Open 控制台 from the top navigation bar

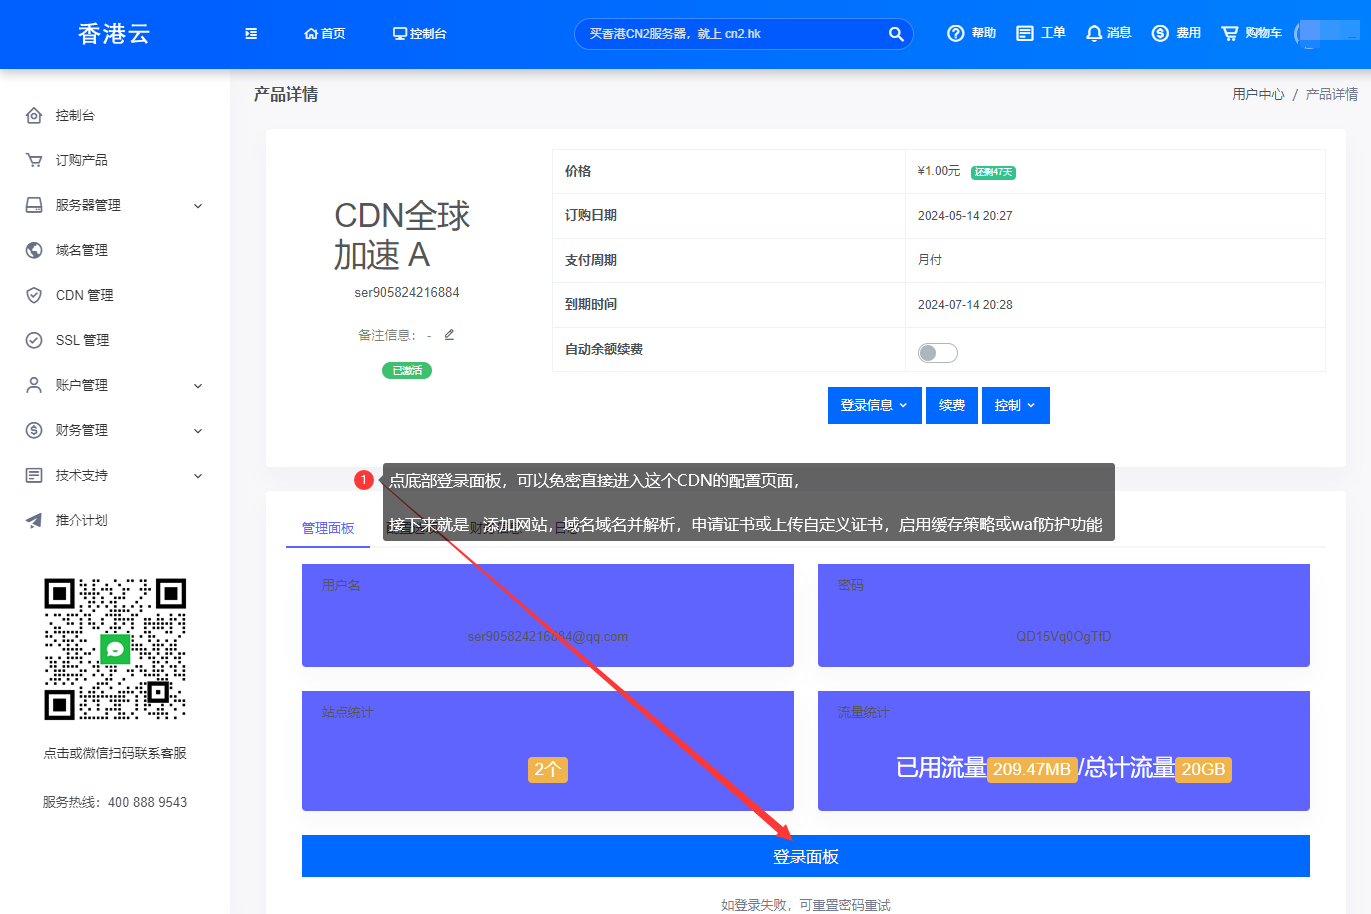420,34
